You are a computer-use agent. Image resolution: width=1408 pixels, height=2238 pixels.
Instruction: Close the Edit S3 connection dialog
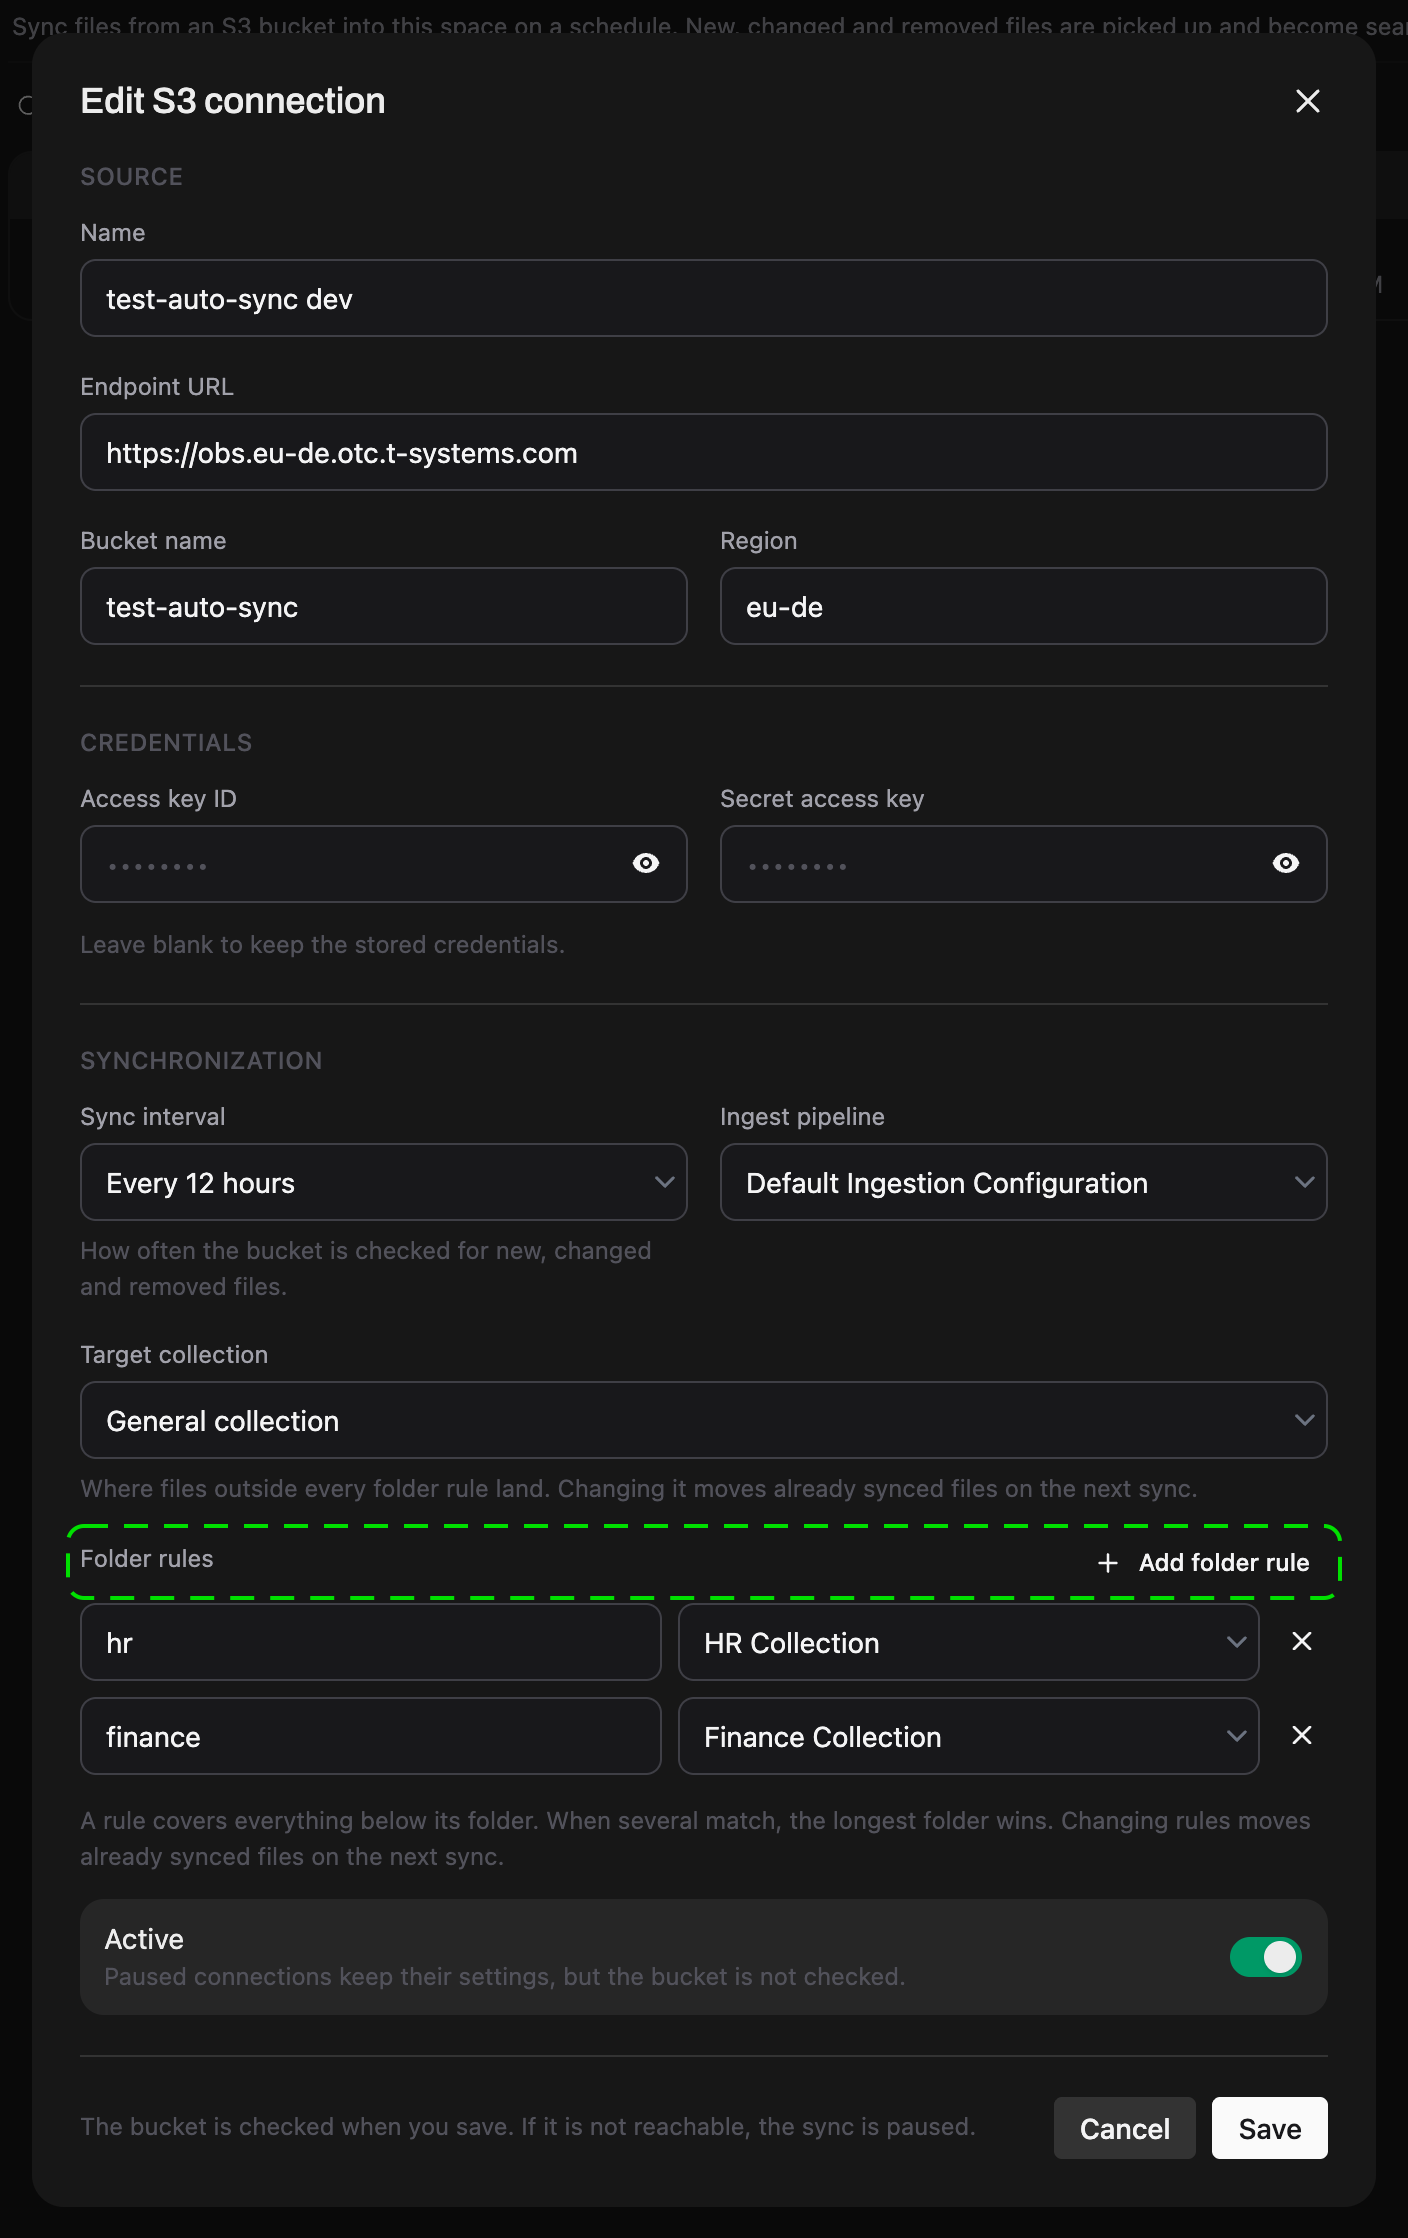1307,101
